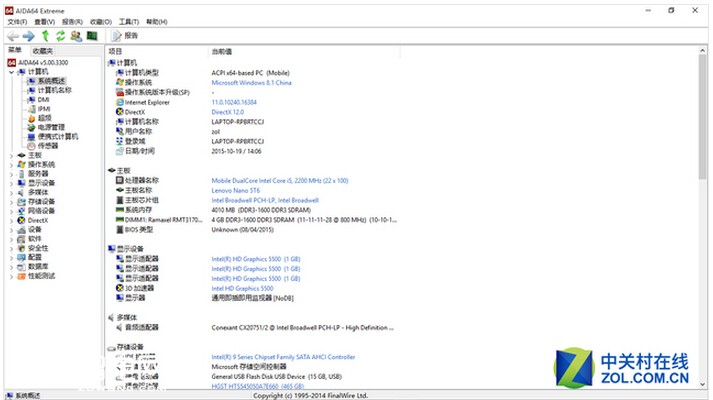Open the 报告(R) menu
The image size is (713, 400).
pos(72,22)
